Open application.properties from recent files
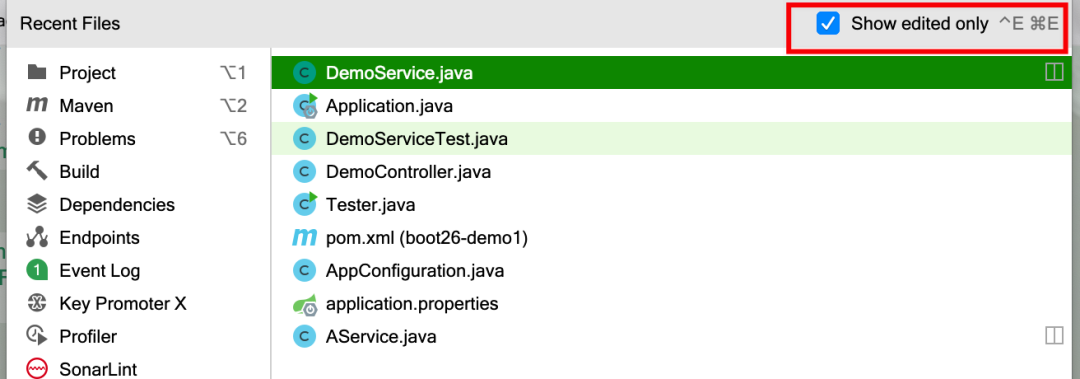 672,303
